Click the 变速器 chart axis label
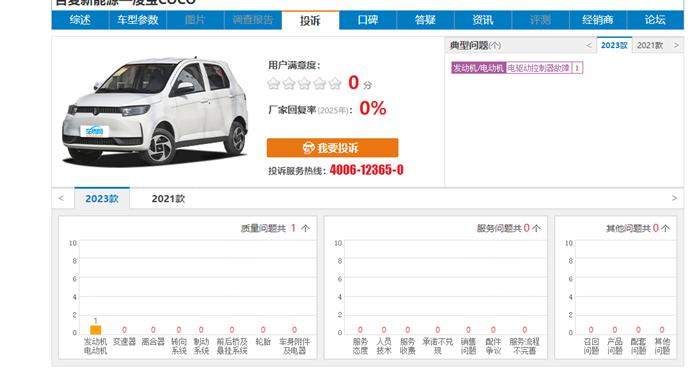Image resolution: width=700 pixels, height=372 pixels. [124, 342]
